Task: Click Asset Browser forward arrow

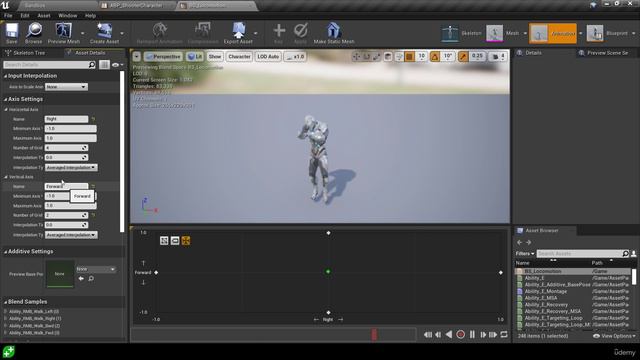Action: pos(529,242)
